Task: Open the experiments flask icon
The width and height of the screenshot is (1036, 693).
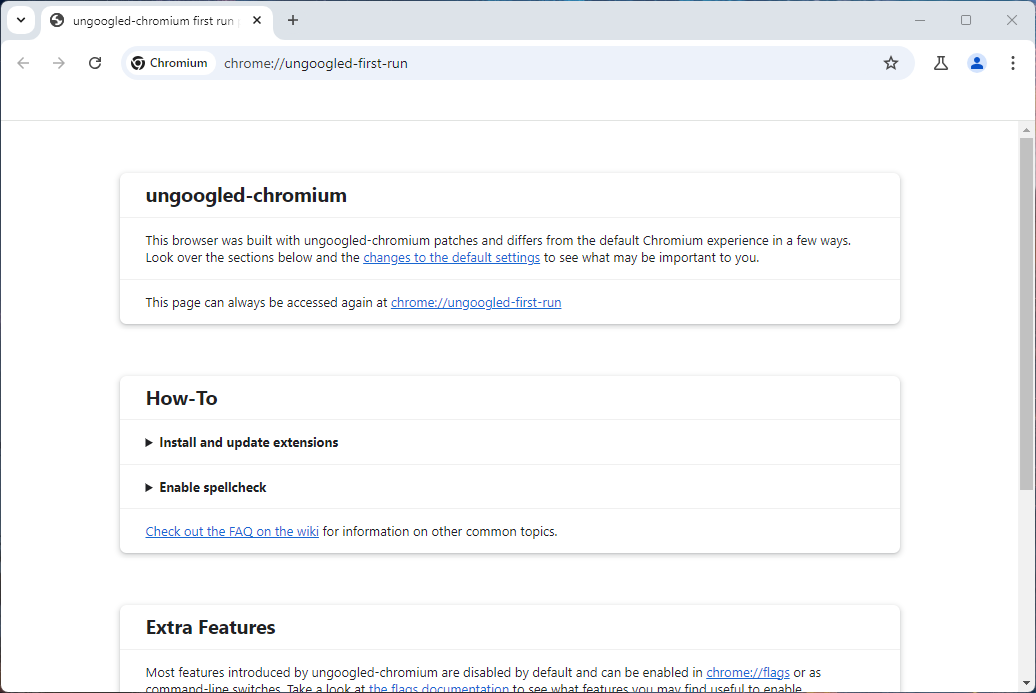Action: [x=940, y=63]
